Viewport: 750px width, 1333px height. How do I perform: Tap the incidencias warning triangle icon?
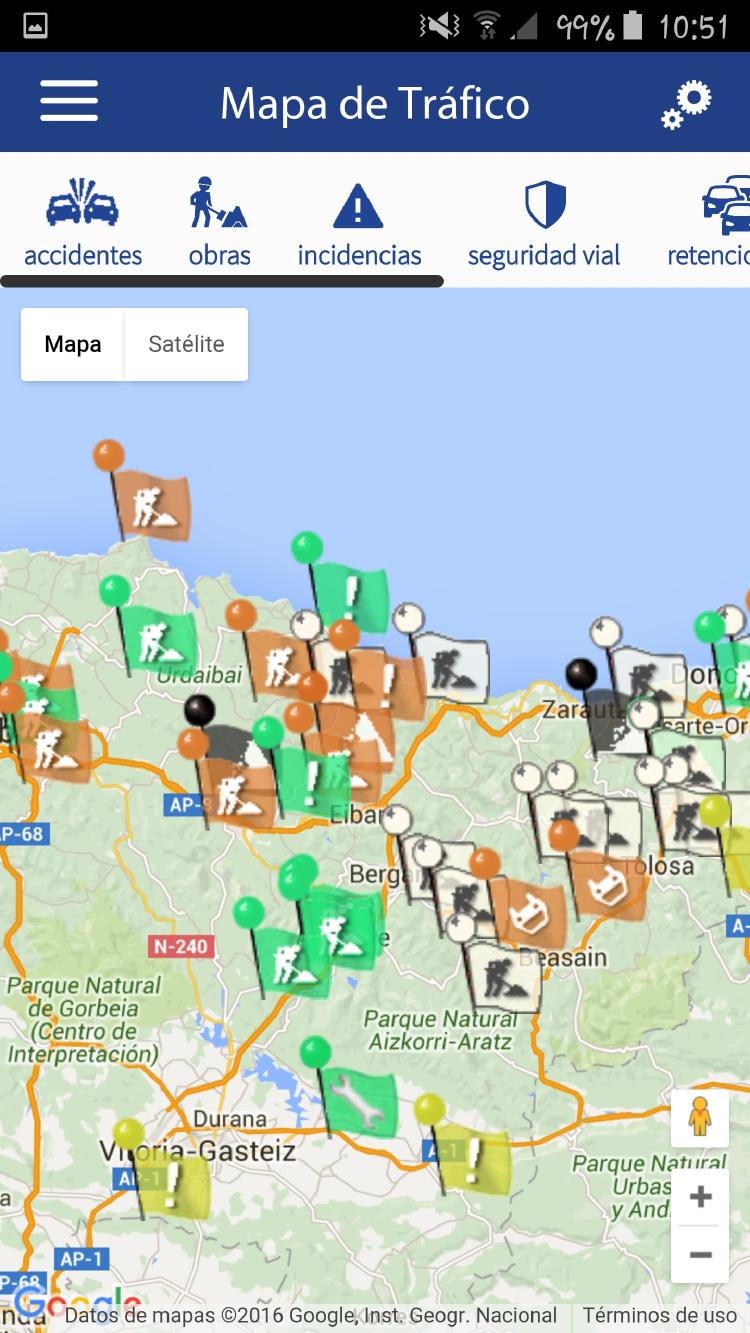[359, 222]
